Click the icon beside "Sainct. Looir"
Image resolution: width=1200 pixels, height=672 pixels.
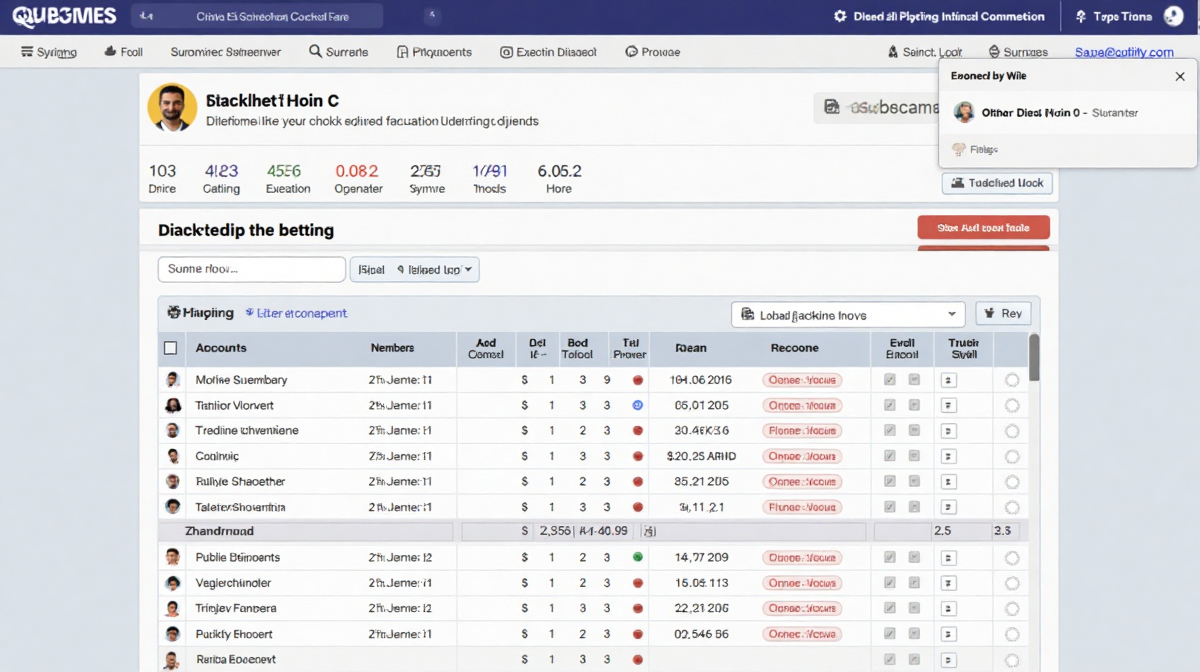pyautogui.click(x=893, y=52)
